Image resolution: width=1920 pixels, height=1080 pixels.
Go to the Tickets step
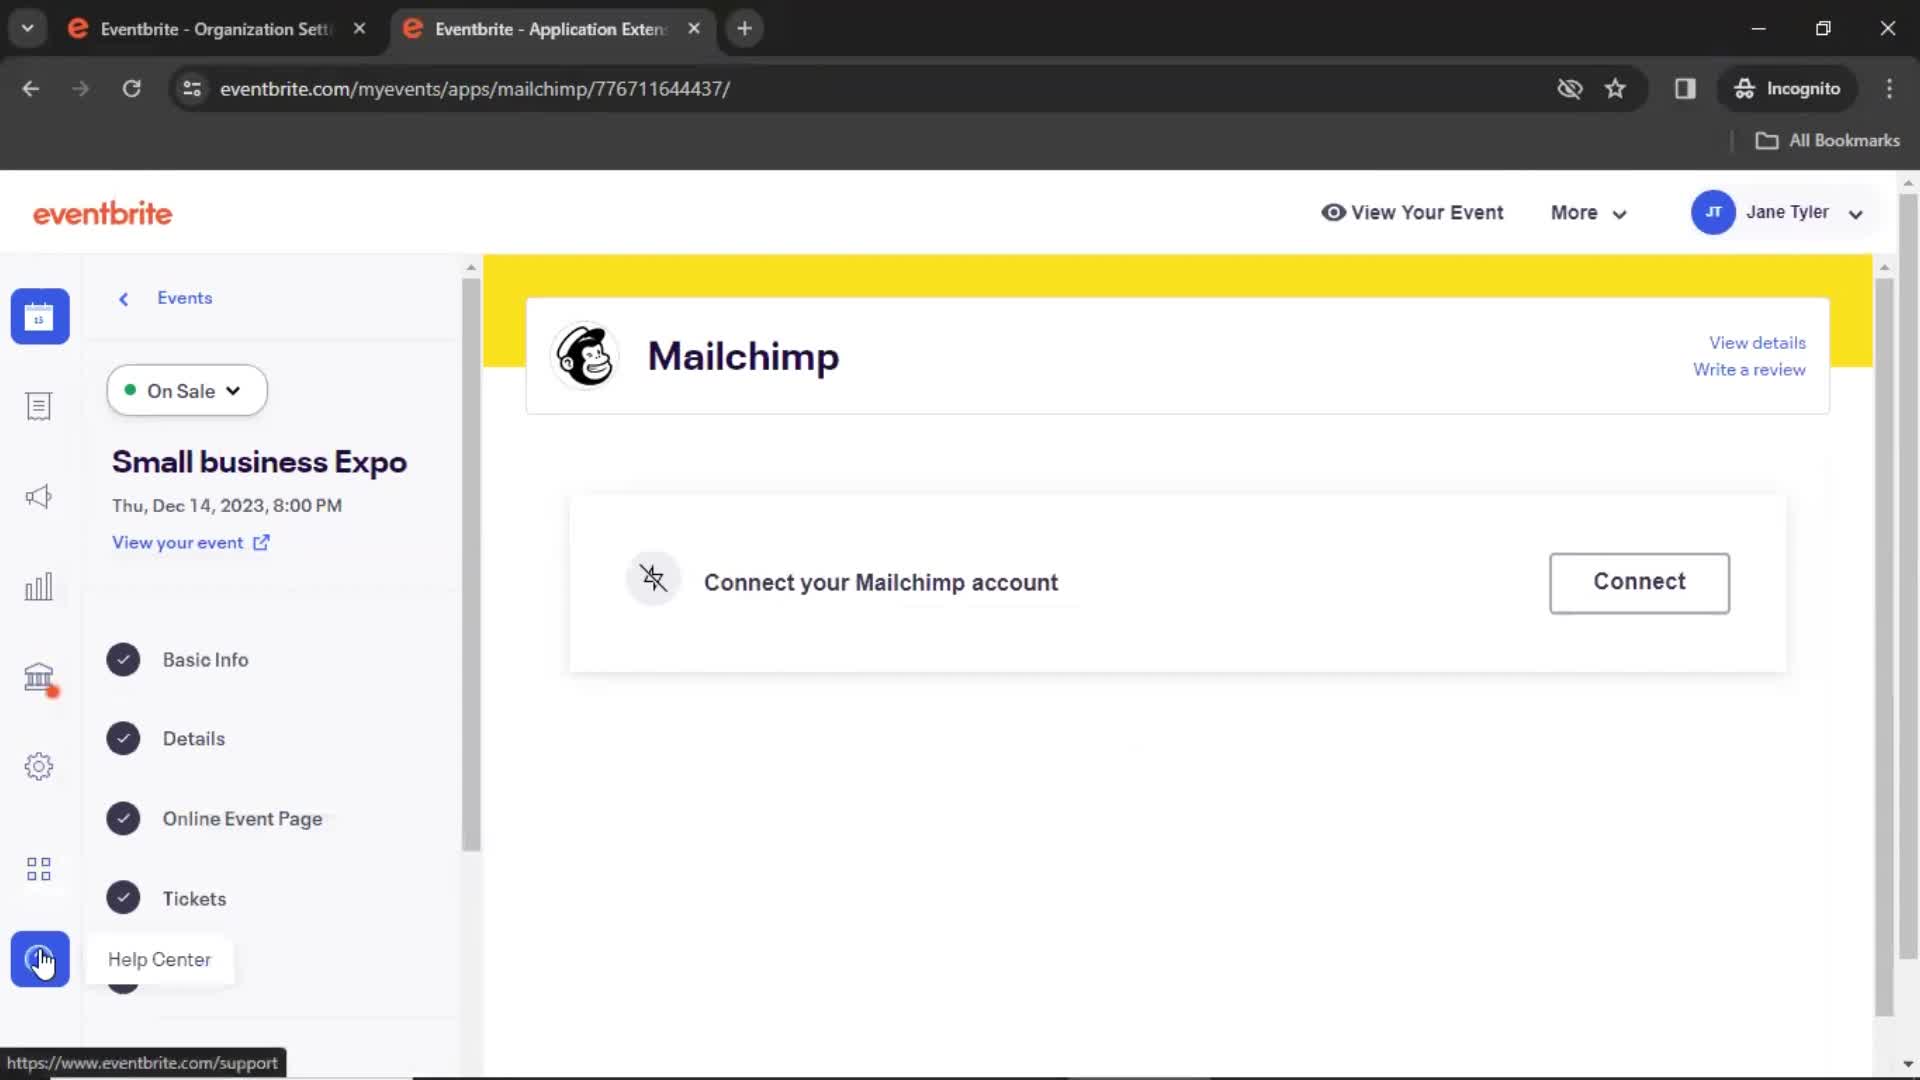point(194,899)
